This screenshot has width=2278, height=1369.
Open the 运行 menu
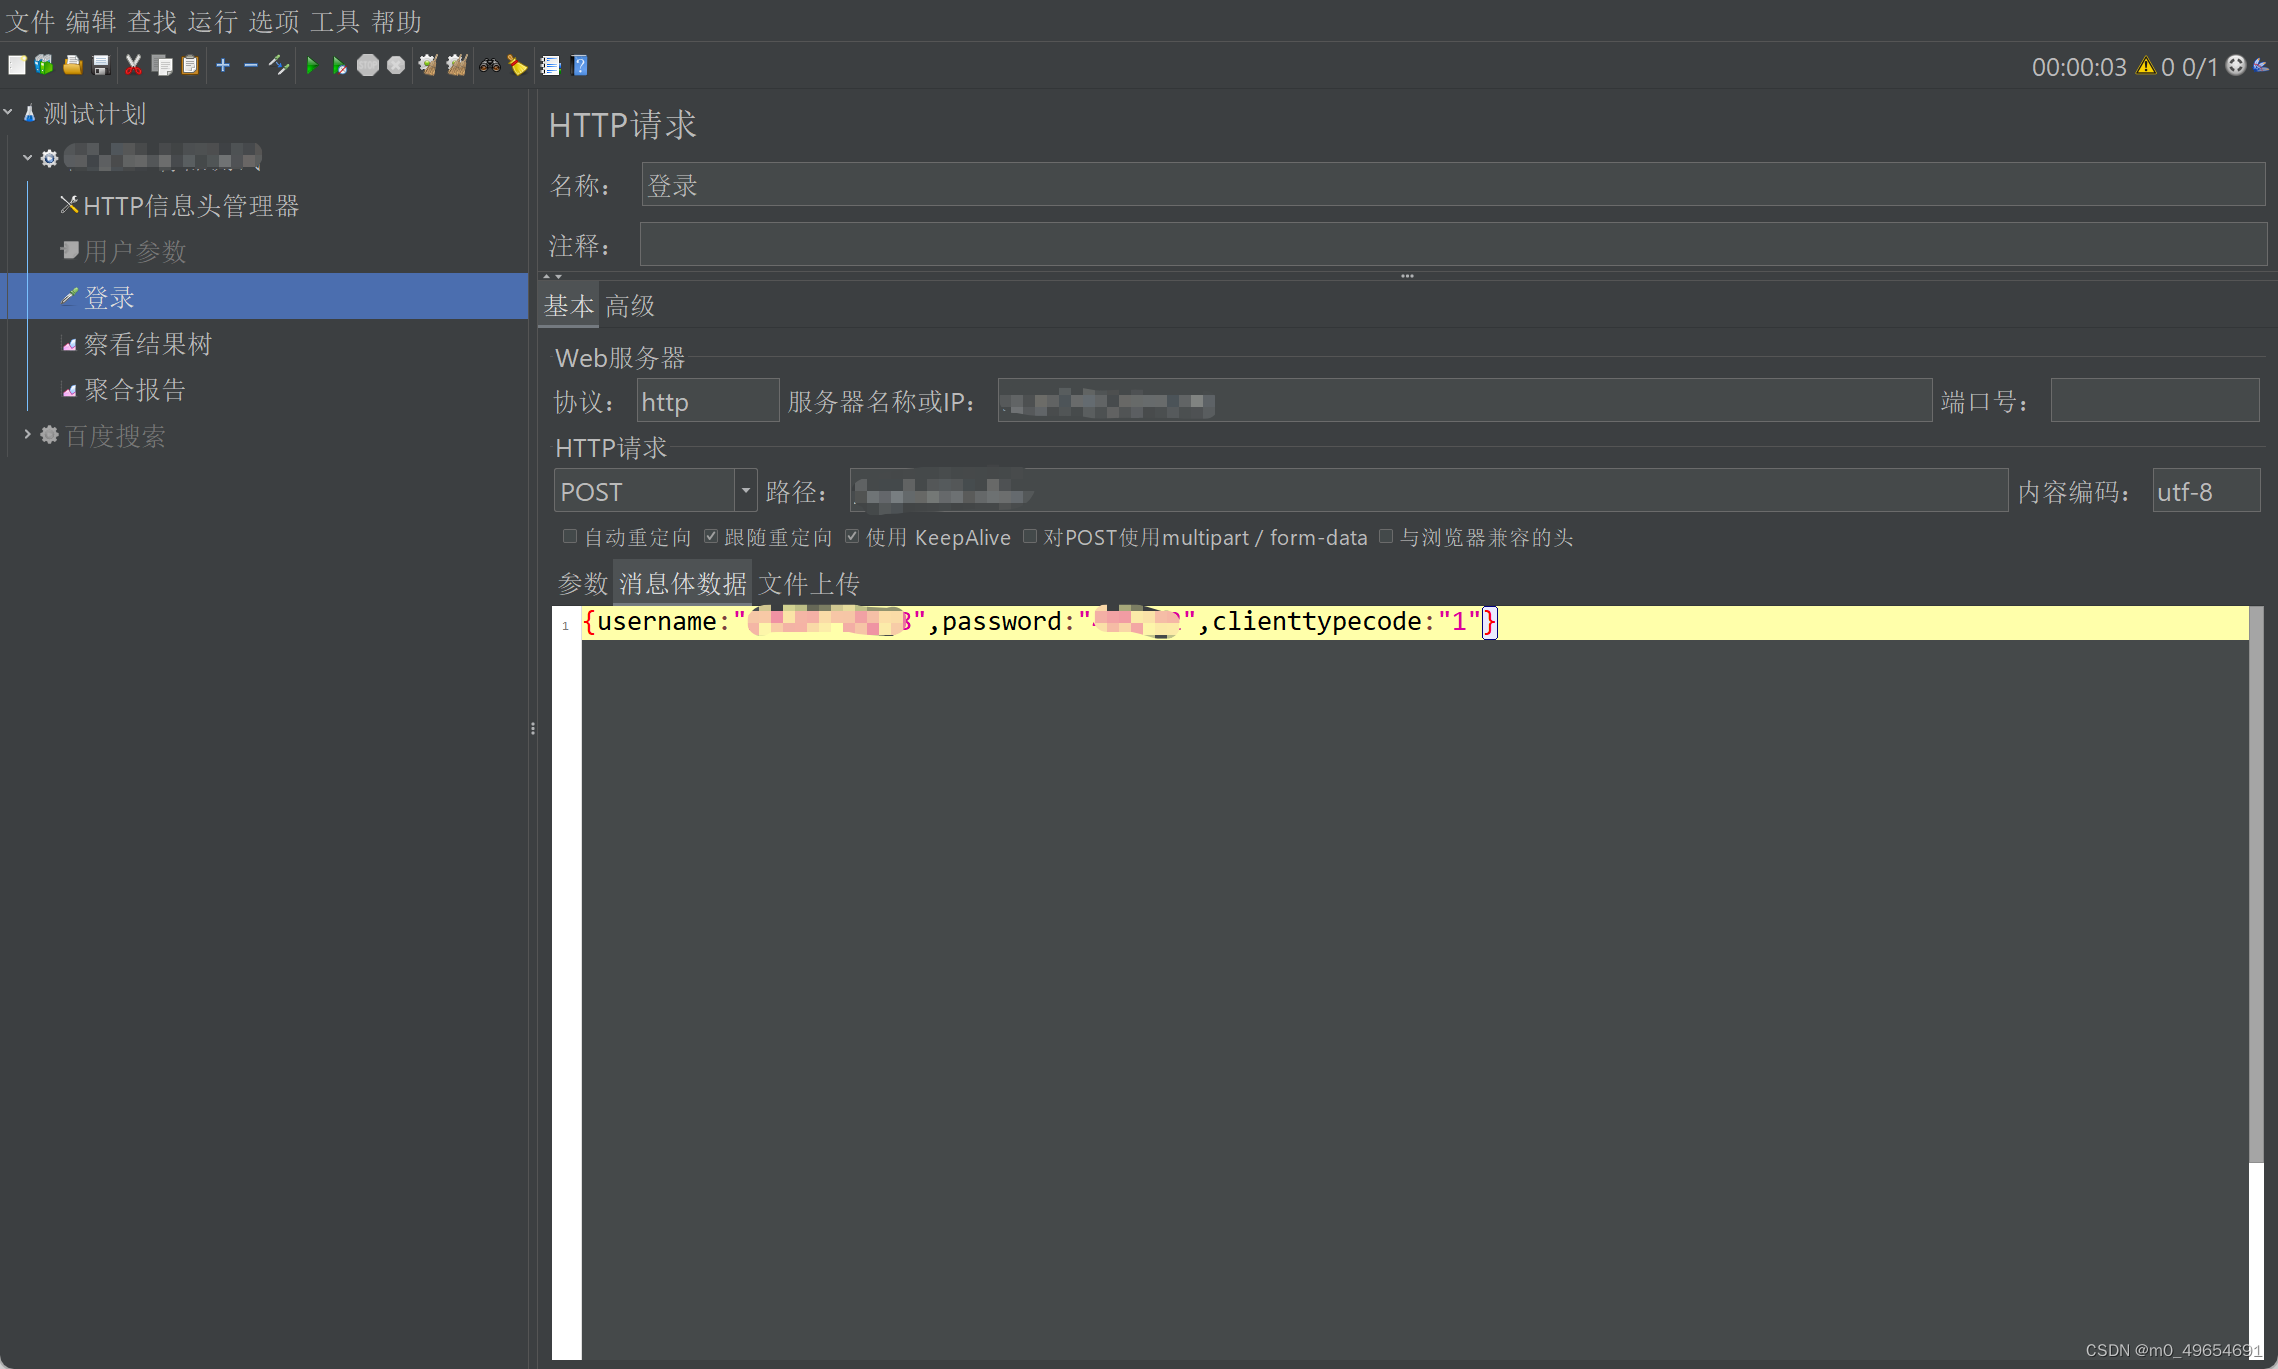click(212, 21)
